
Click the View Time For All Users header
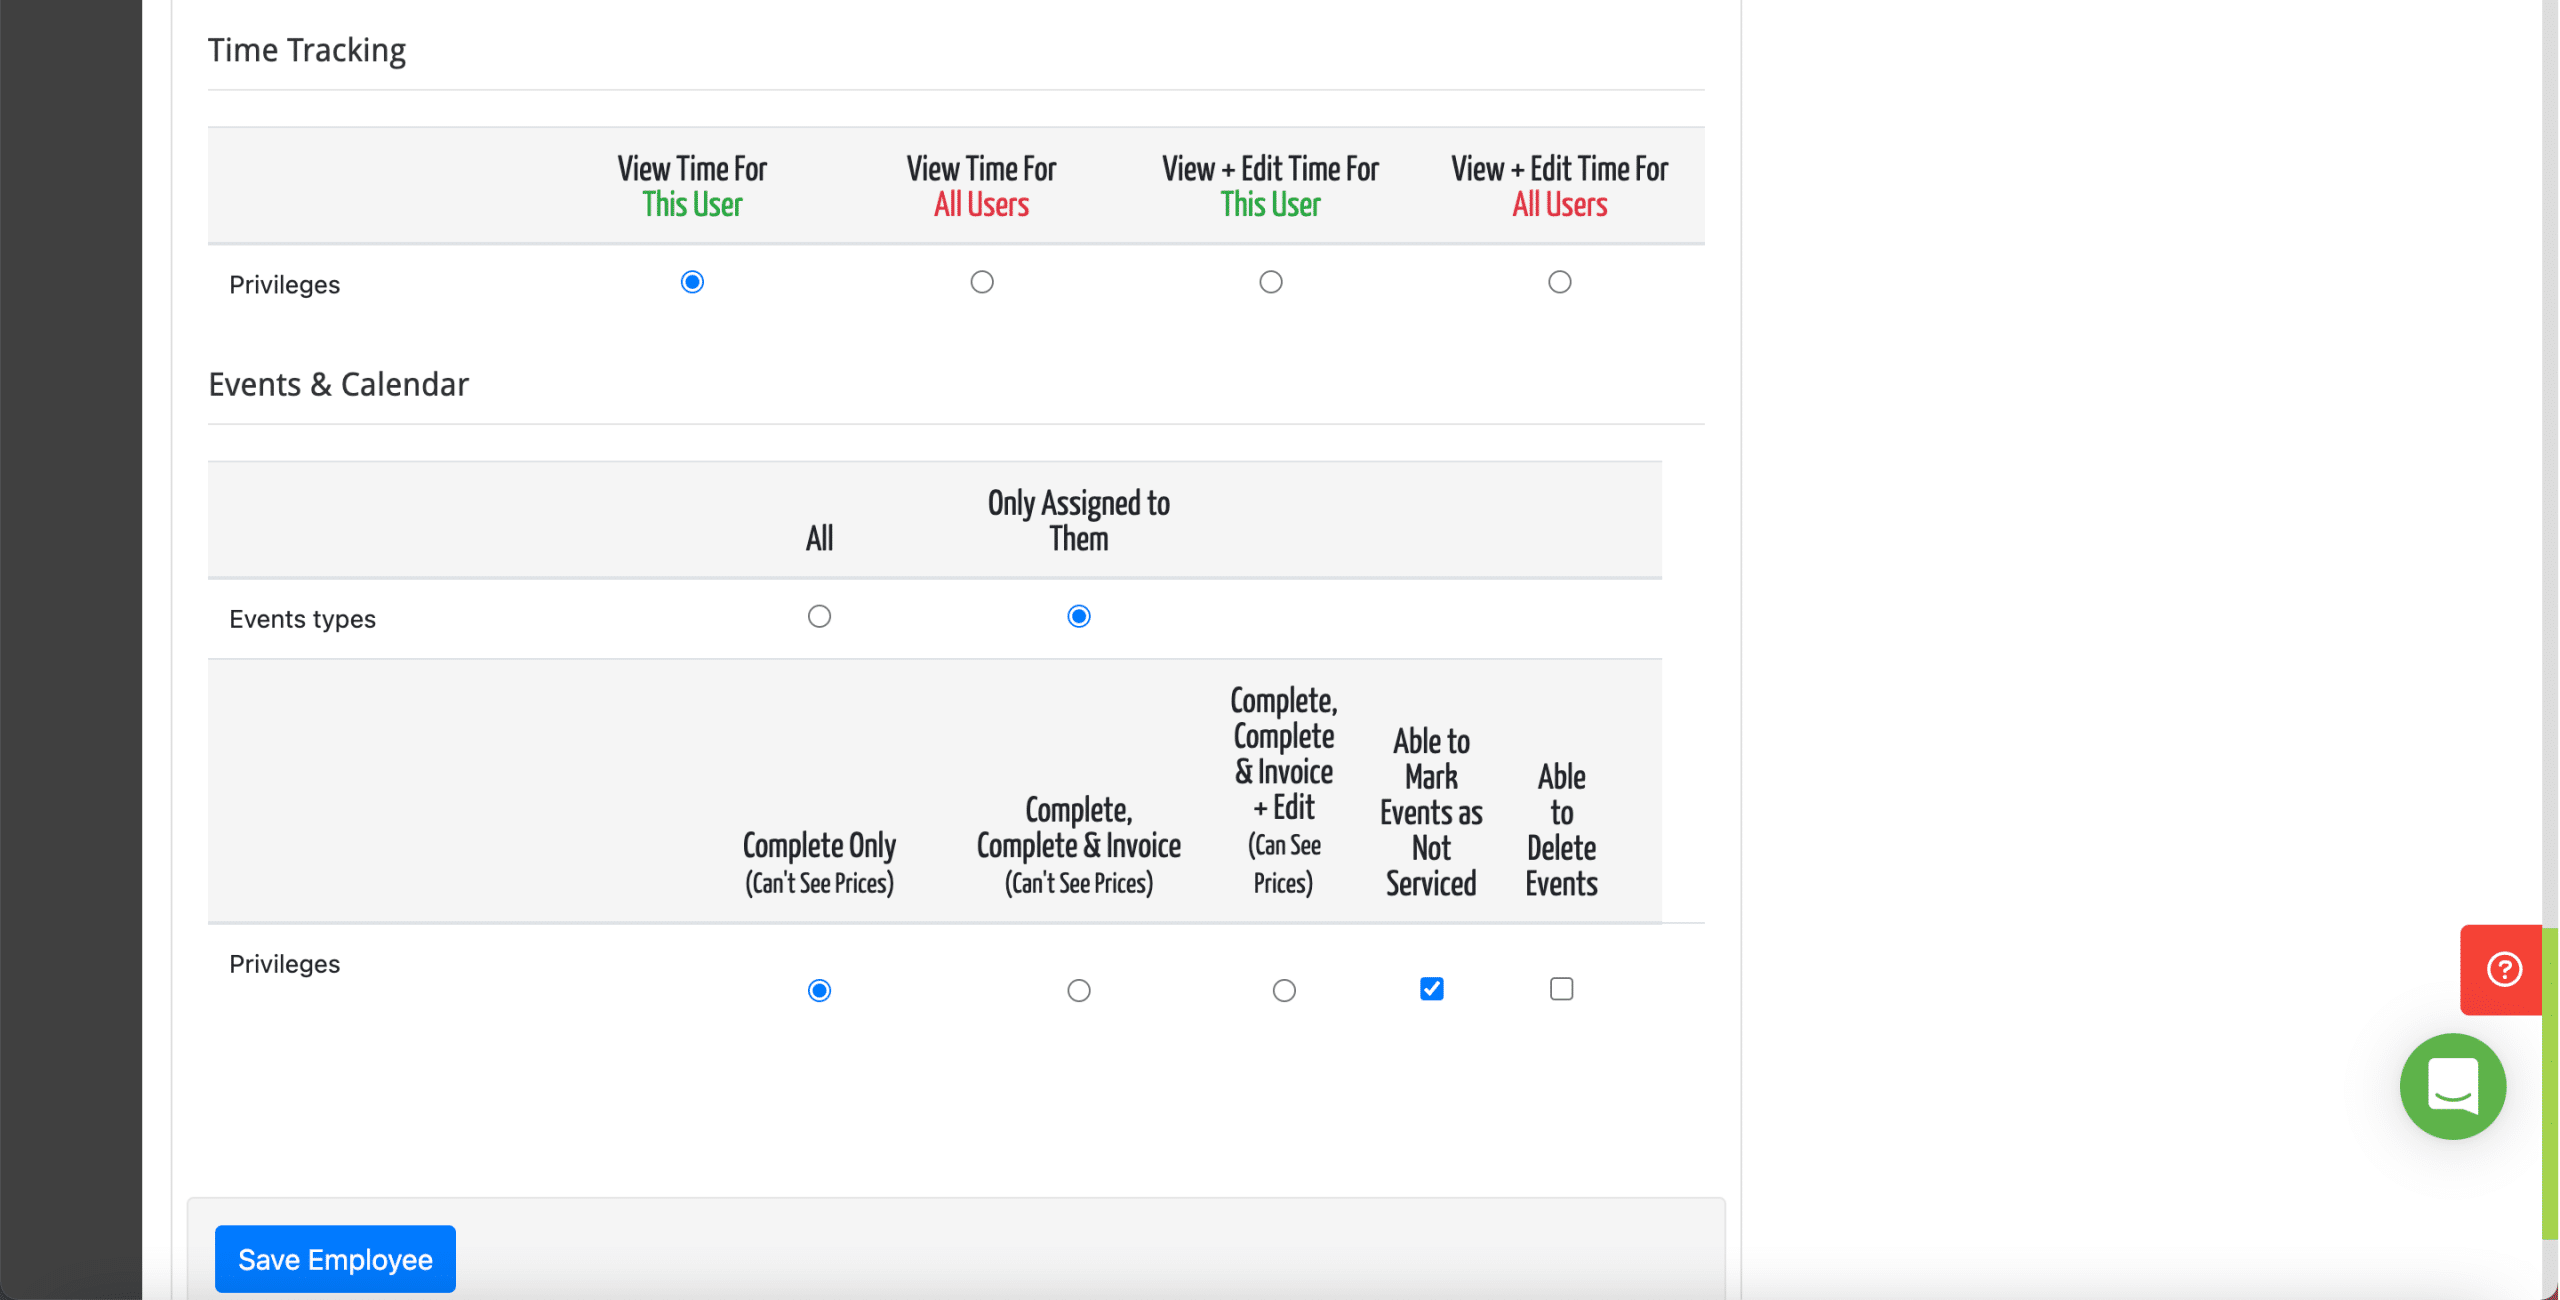[x=982, y=186]
